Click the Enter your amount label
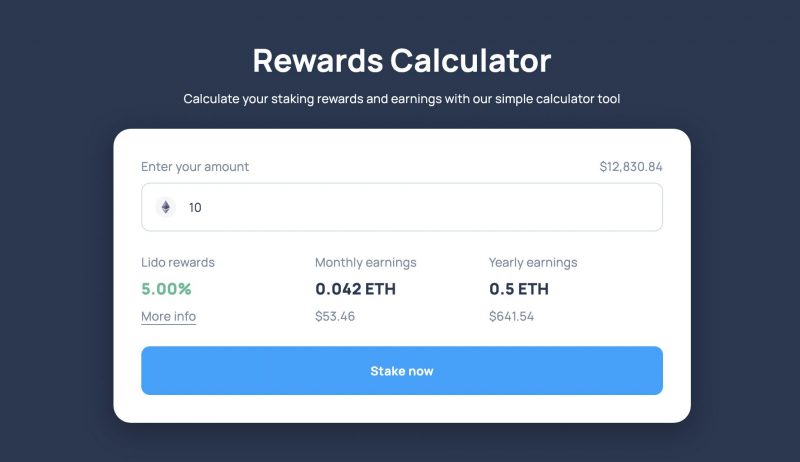The width and height of the screenshot is (800, 462). [195, 167]
